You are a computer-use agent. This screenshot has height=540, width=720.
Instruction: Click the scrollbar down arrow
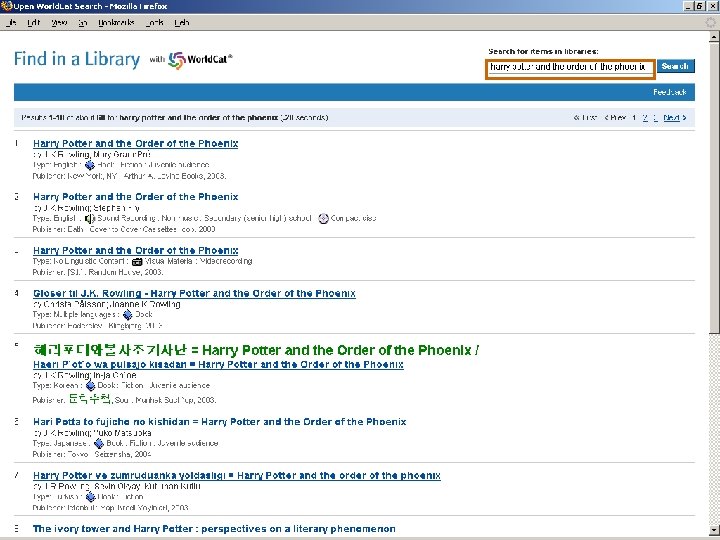(x=714, y=529)
